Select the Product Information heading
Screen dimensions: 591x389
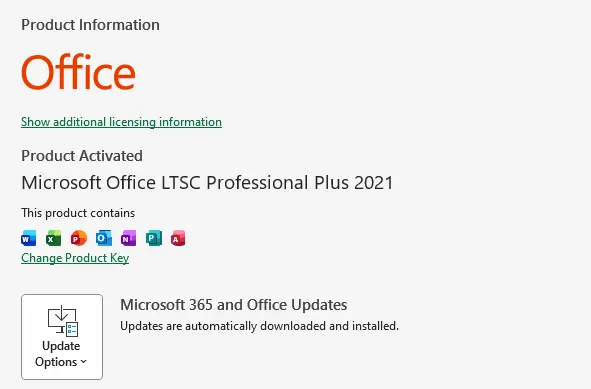[x=90, y=25]
